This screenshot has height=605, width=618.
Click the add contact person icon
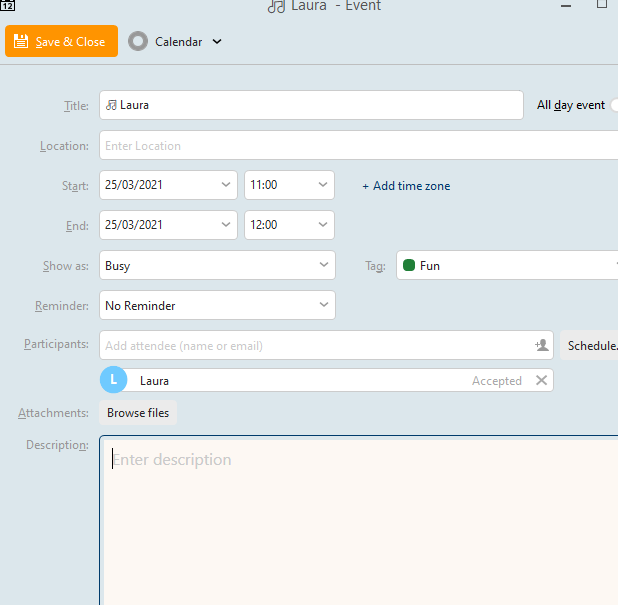542,345
